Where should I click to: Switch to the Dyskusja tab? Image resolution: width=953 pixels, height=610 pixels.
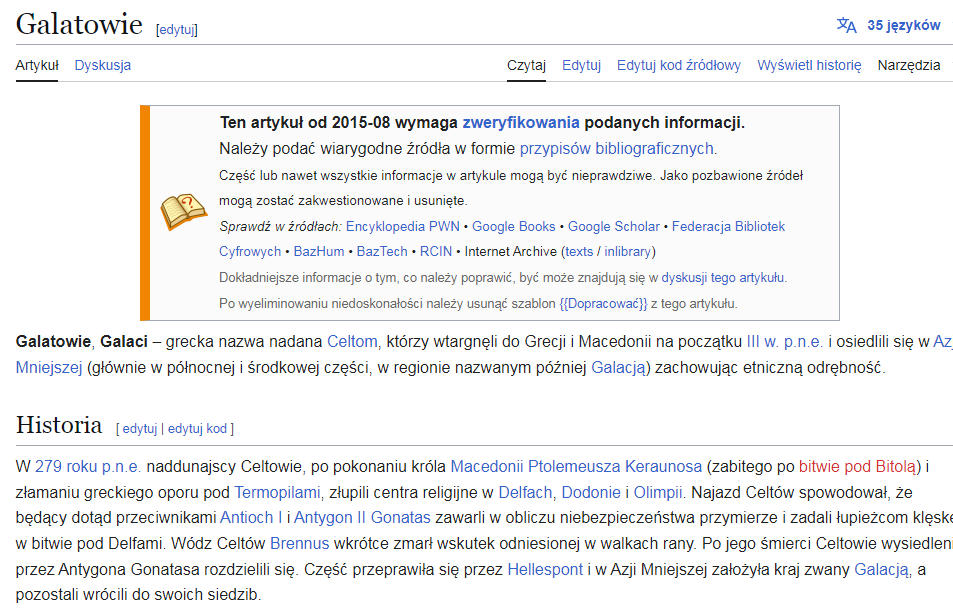tap(103, 65)
